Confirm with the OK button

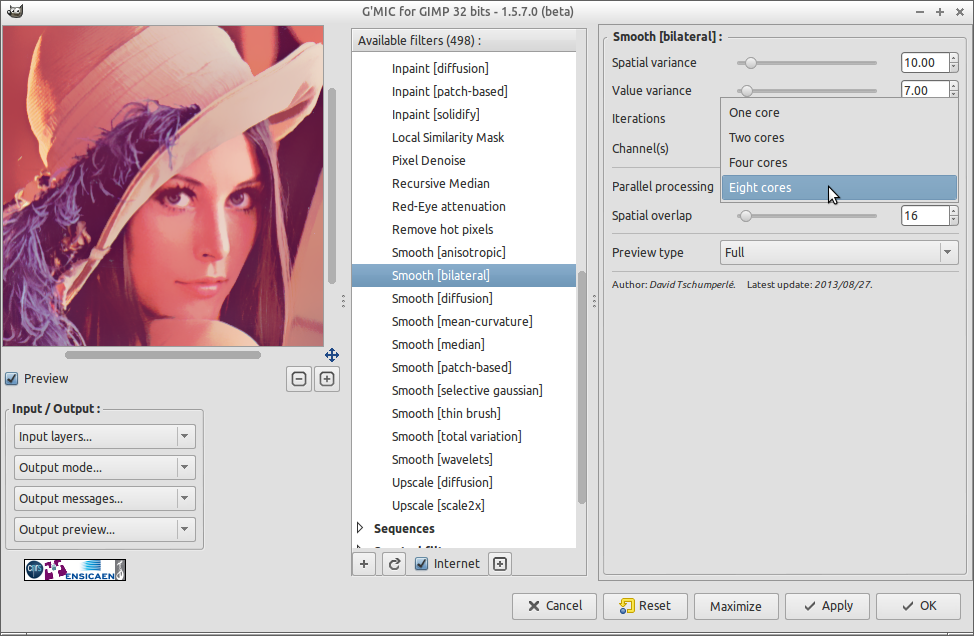(918, 606)
